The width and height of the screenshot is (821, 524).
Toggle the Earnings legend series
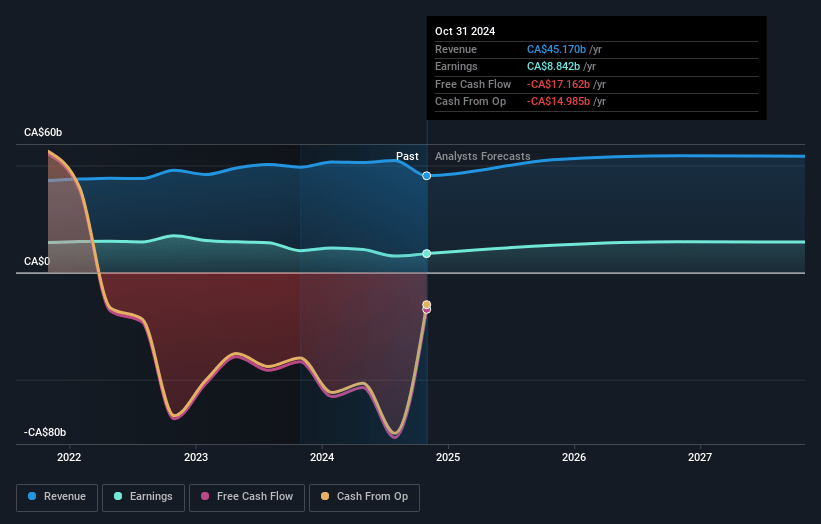(x=143, y=497)
